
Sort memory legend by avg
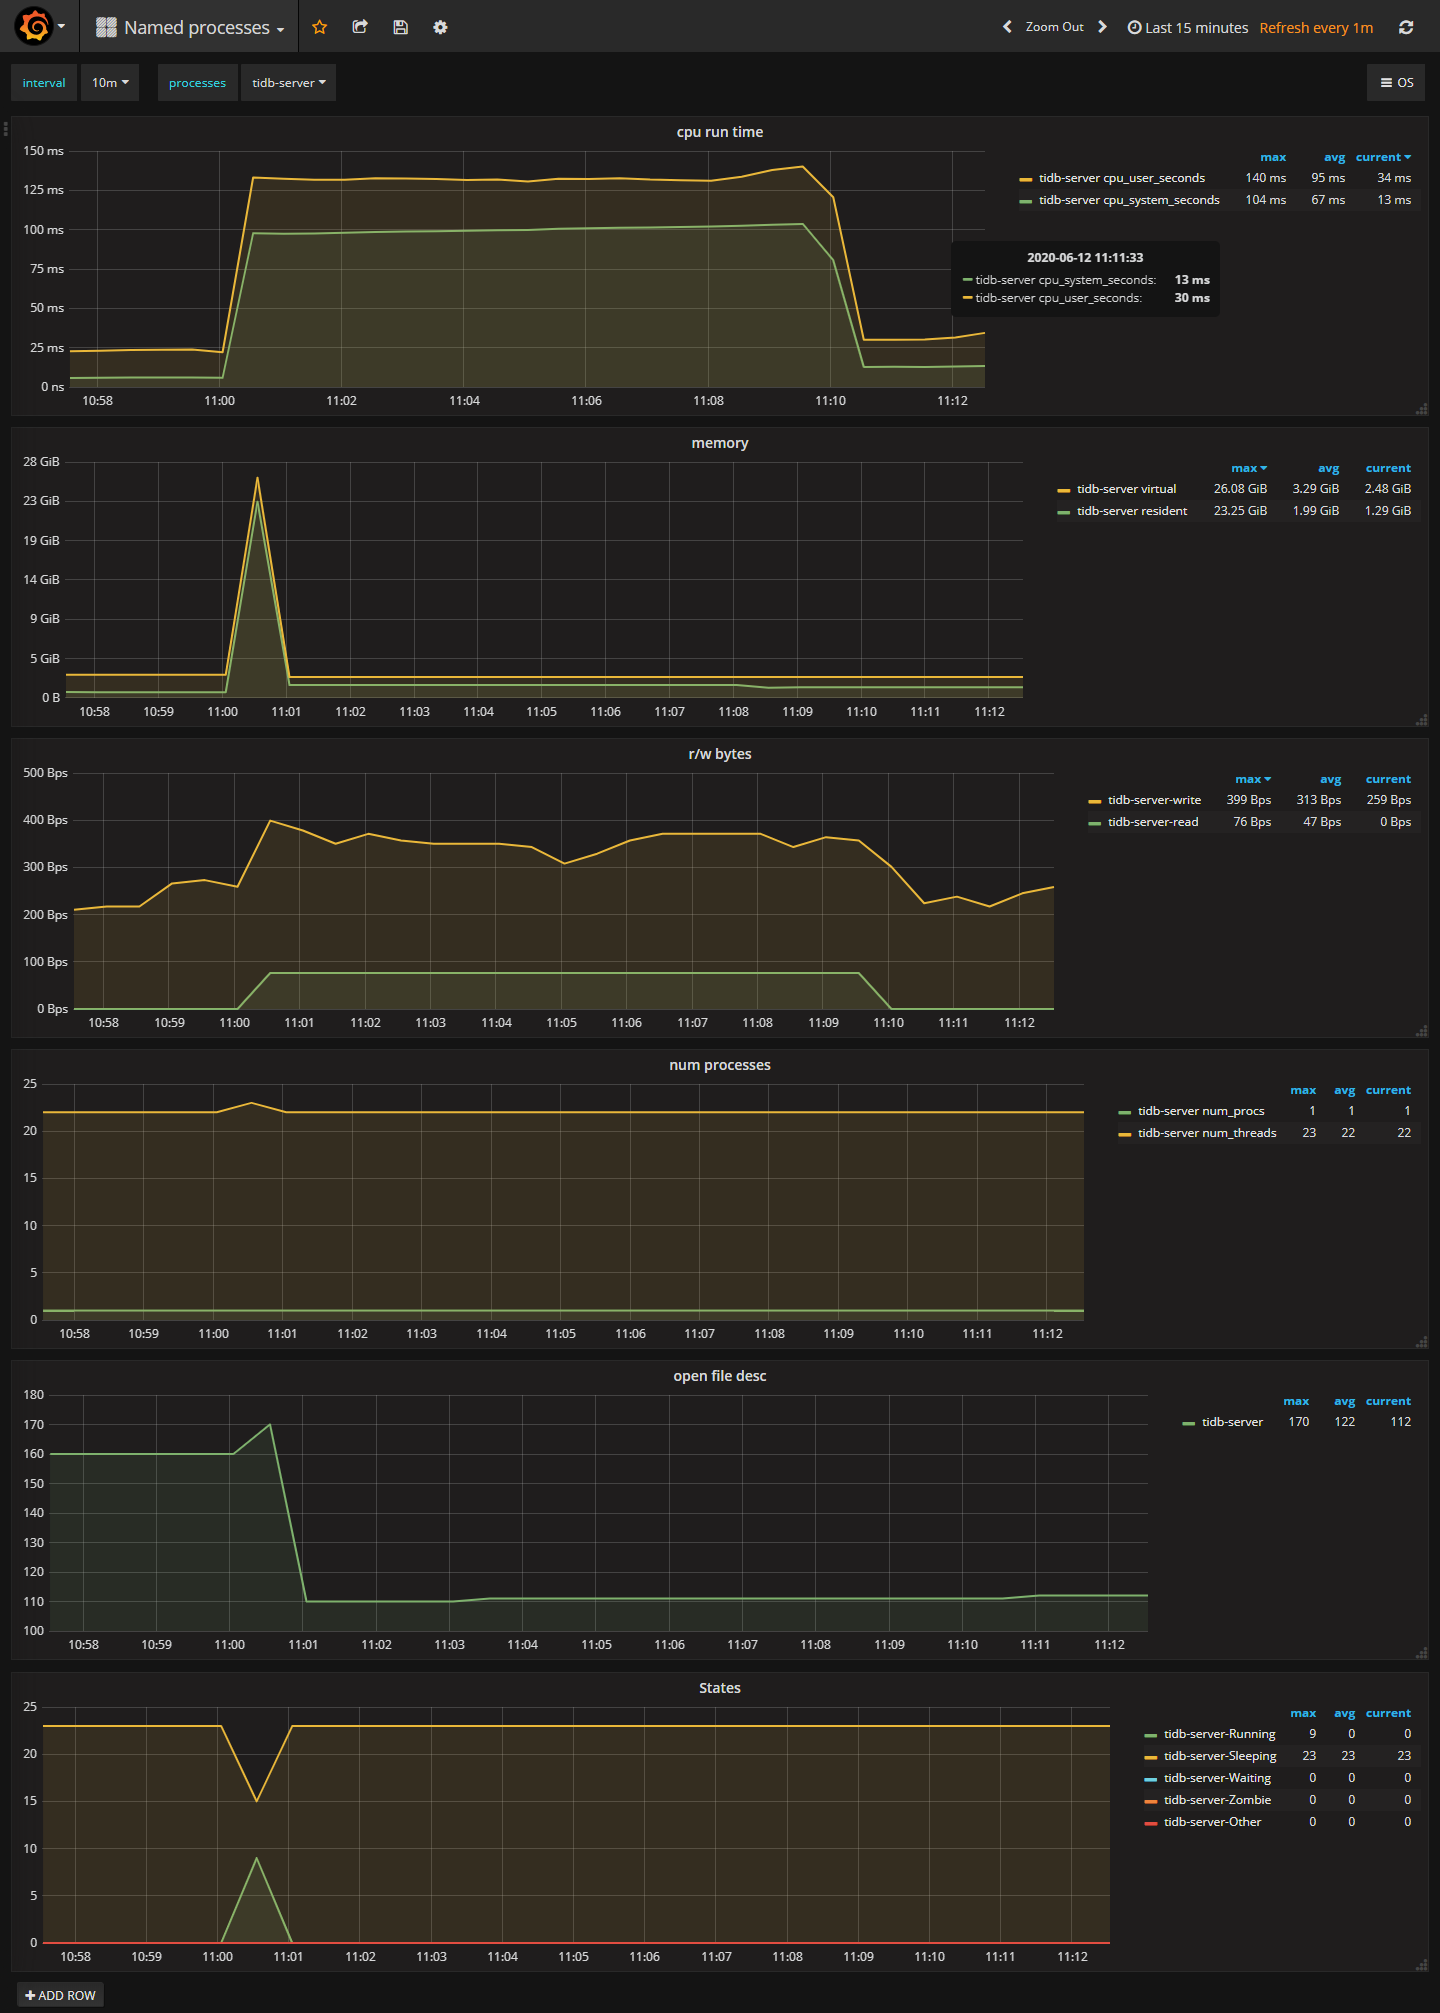(1328, 468)
